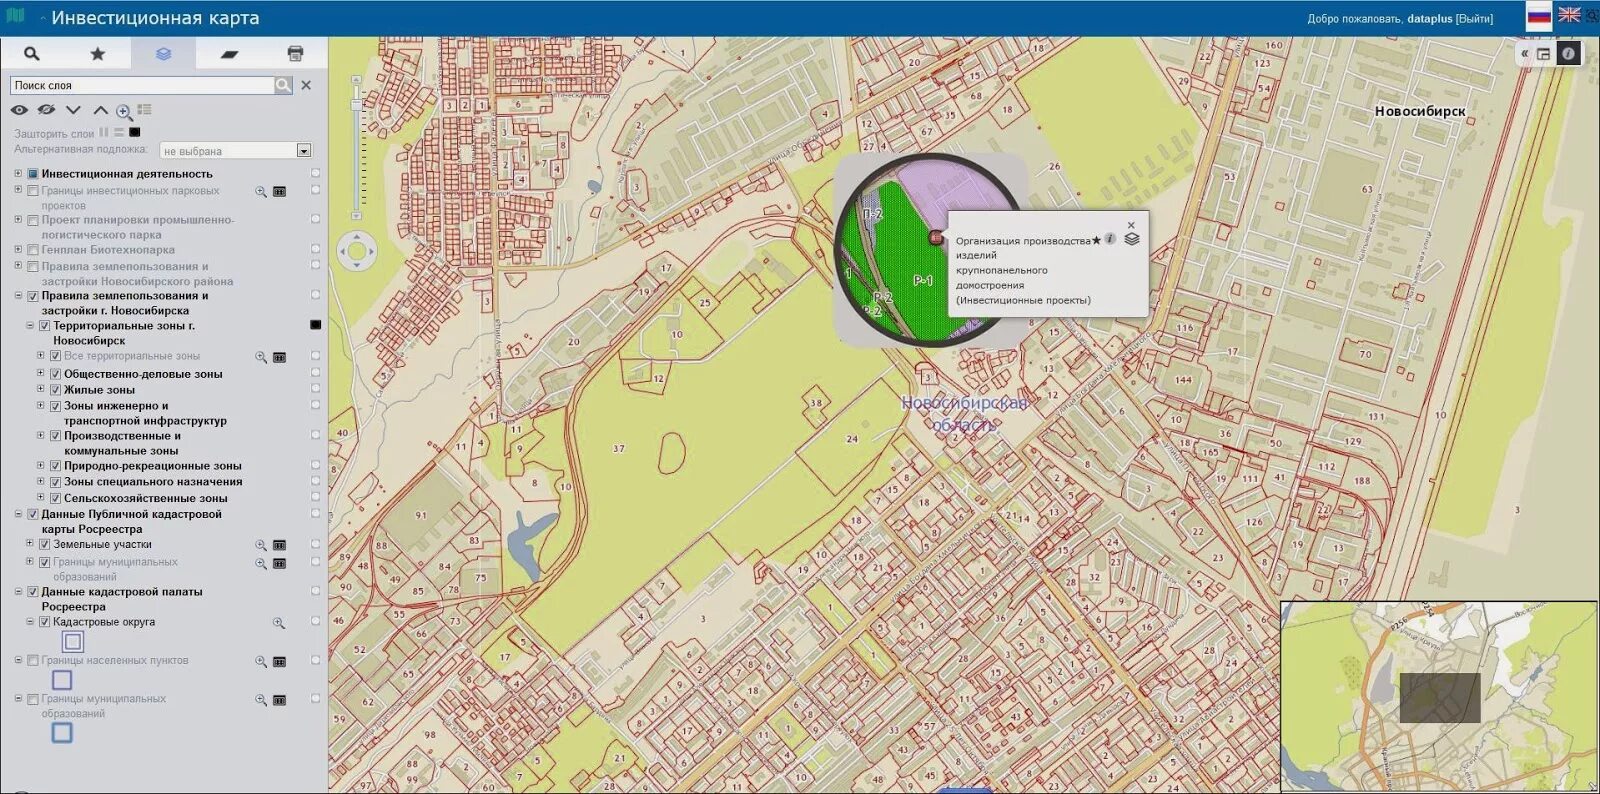The width and height of the screenshot is (1600, 794).
Task: Enable Границы инвестиционных парковых проектов layer
Action: (x=33, y=190)
